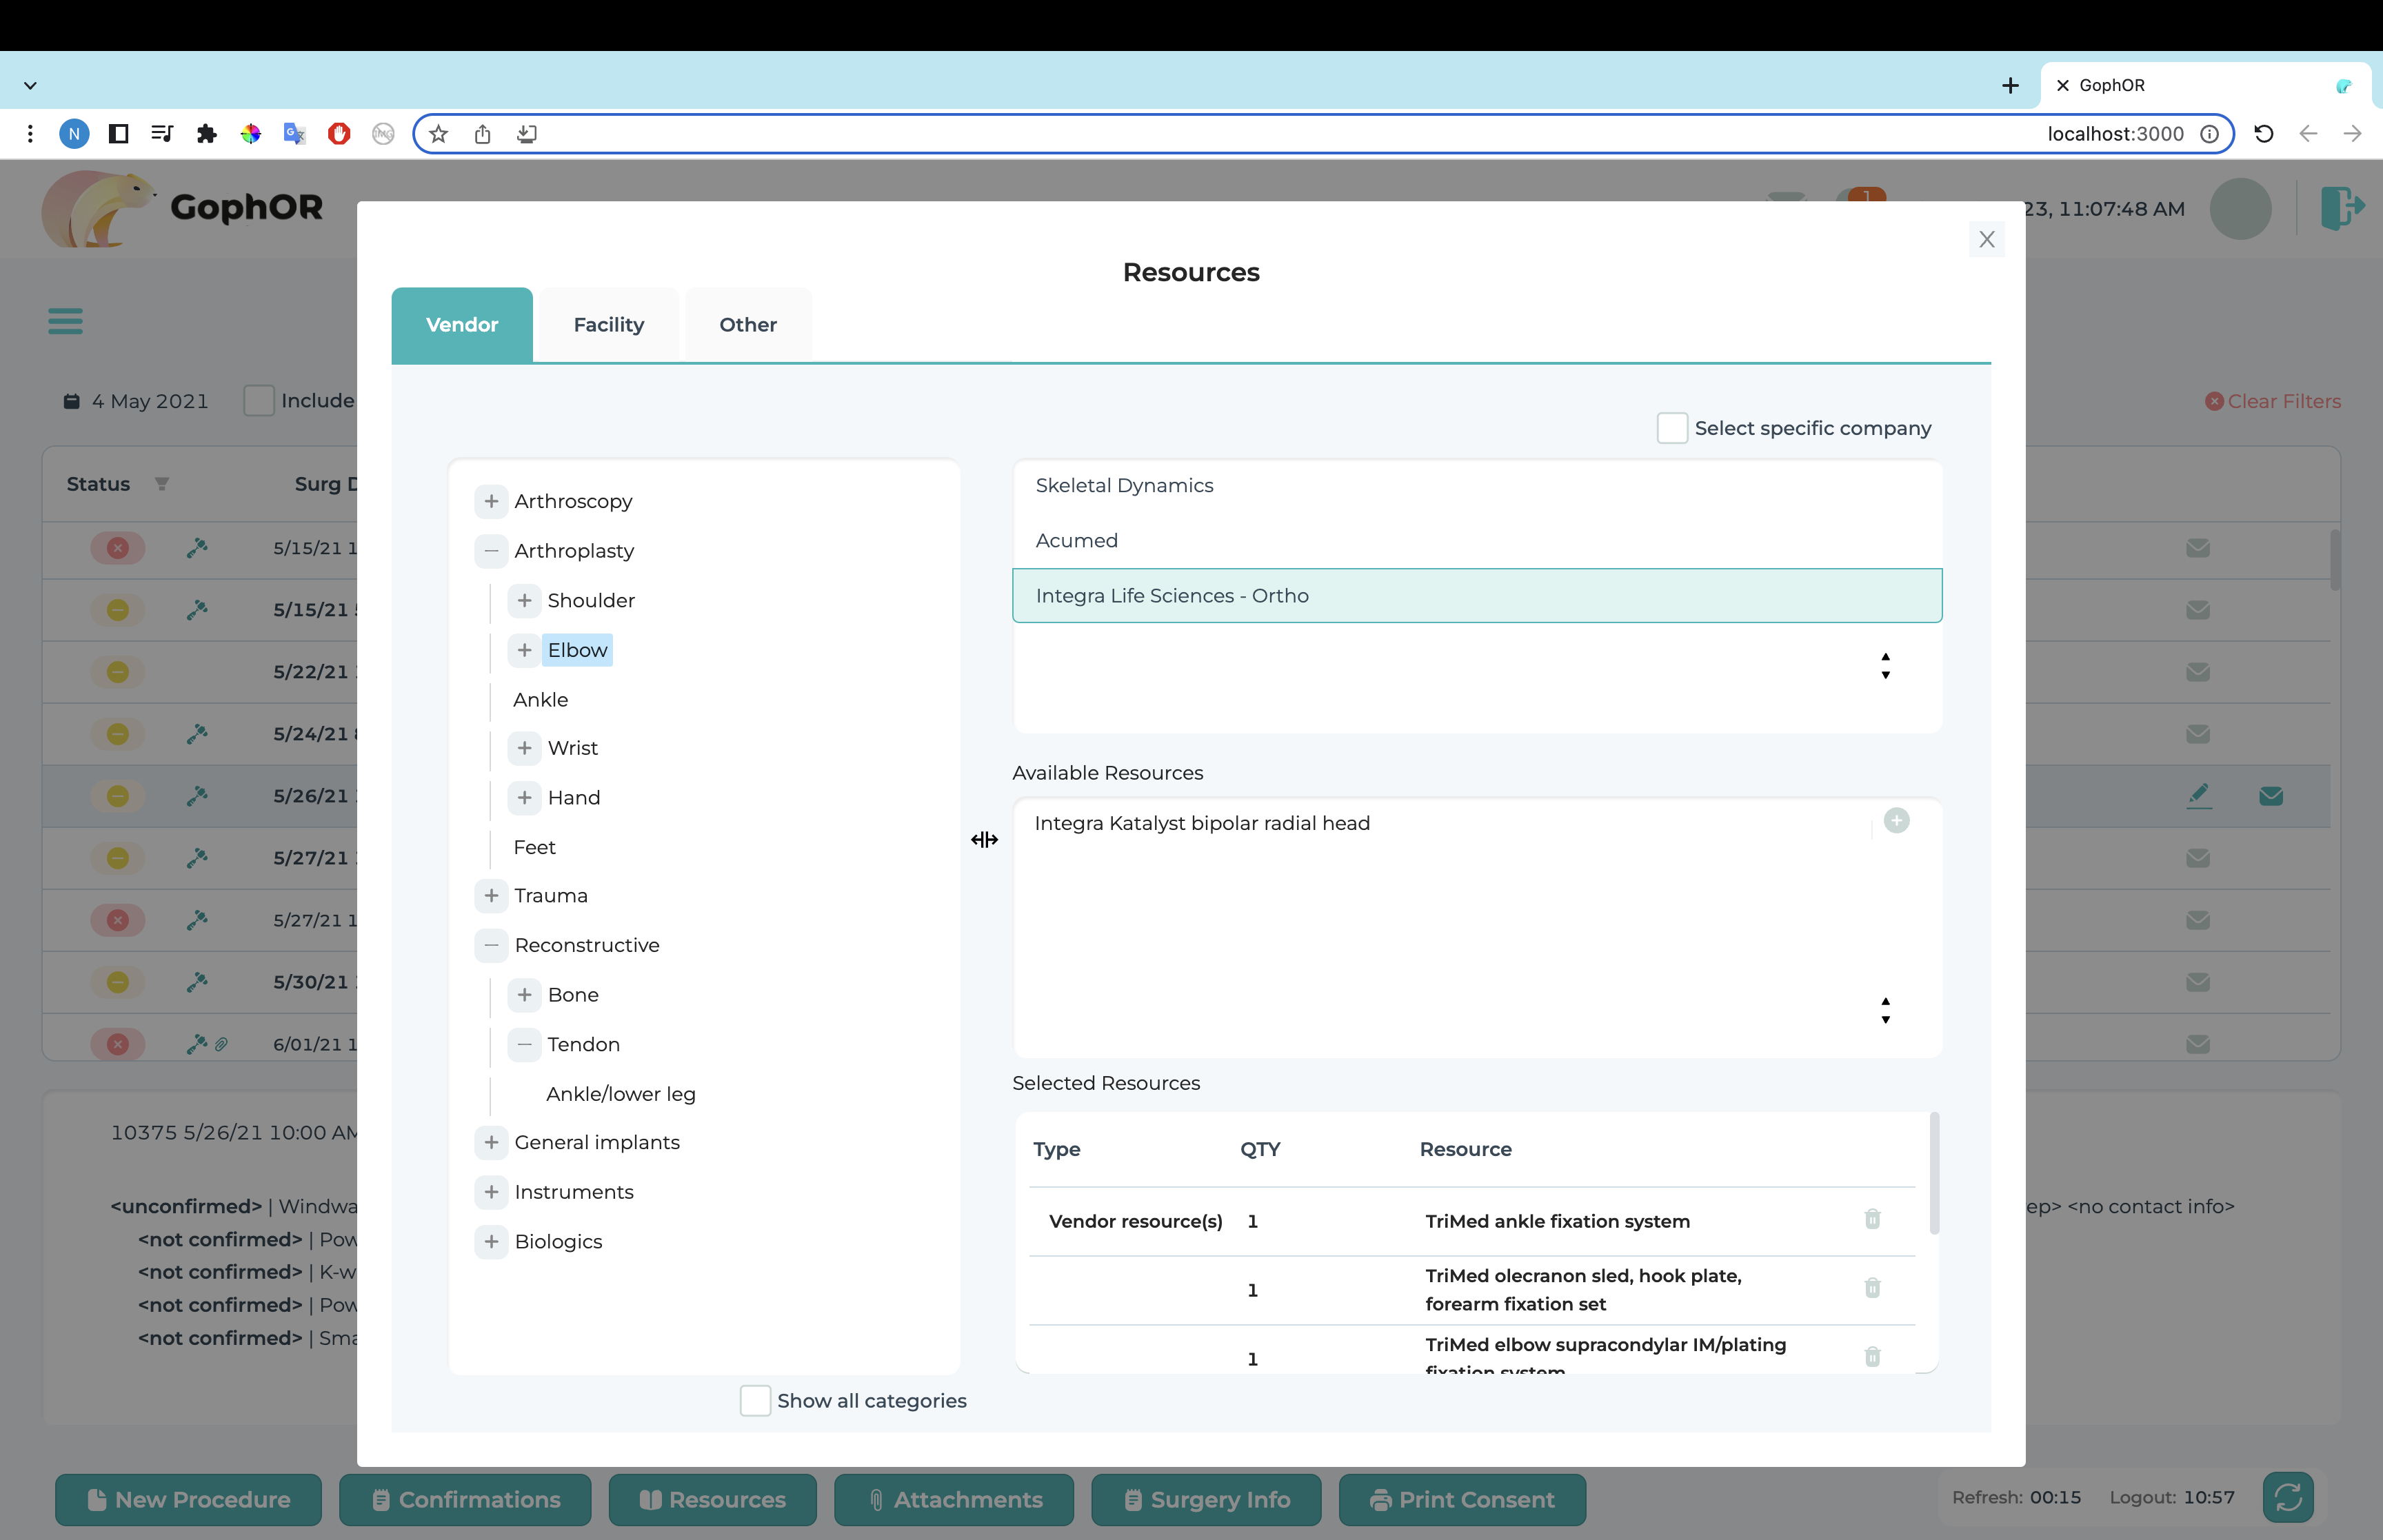Click the tools icon in 5/24/21 row
Viewport: 2383px width, 1540px height.
197,734
